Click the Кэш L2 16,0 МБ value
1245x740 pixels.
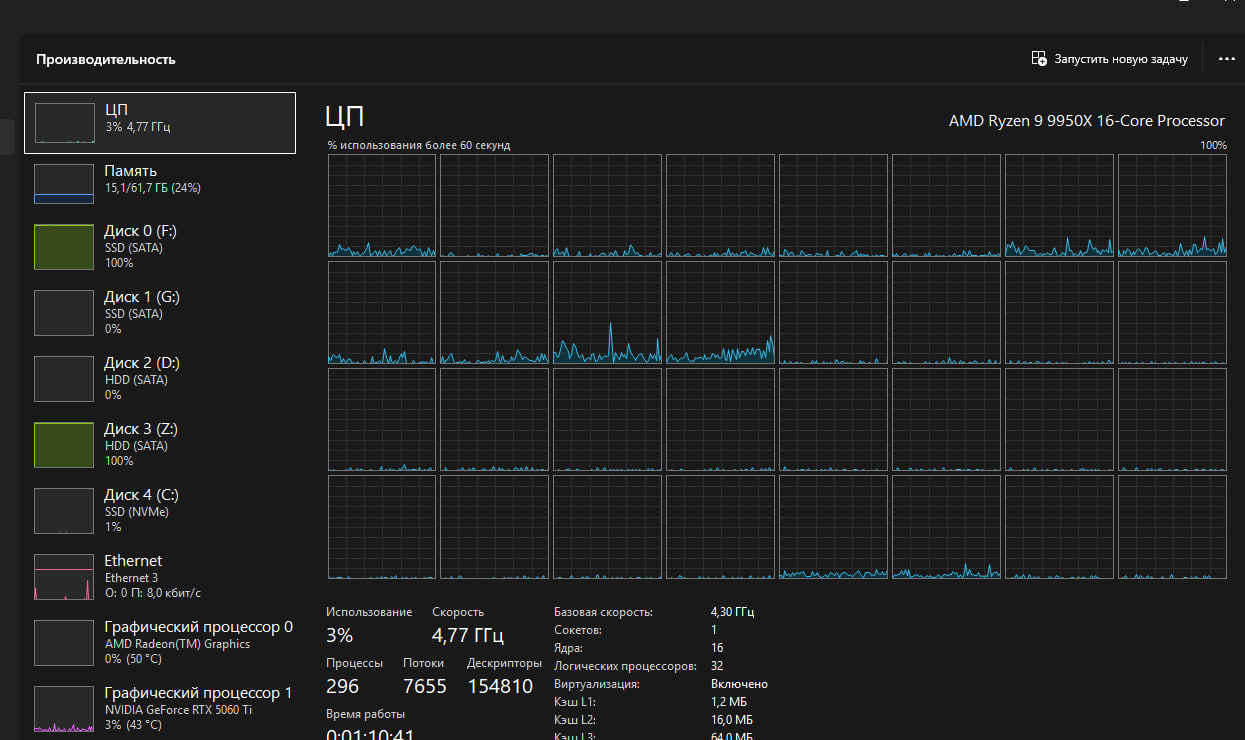click(732, 720)
